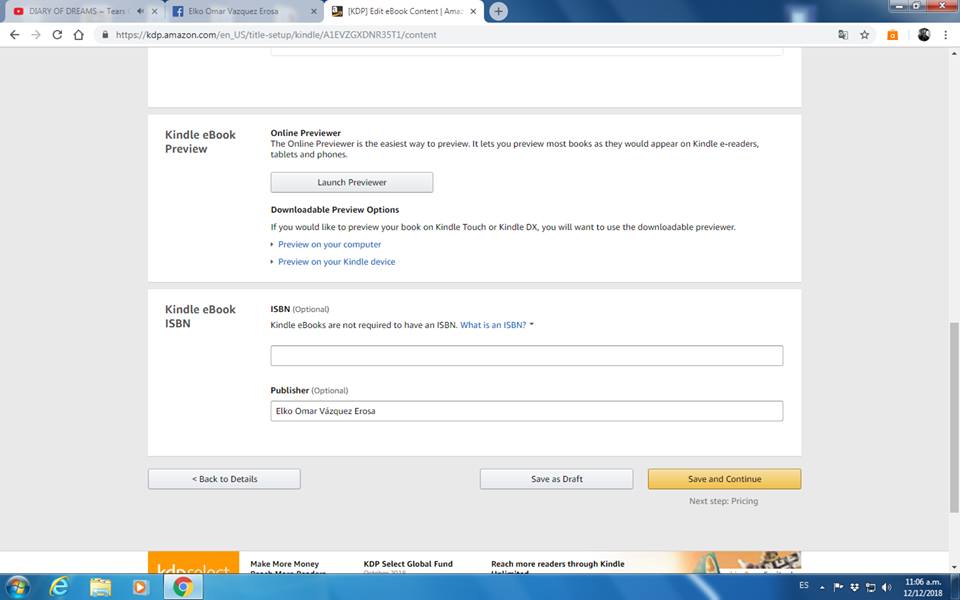
Task: Click Save as Draft button
Action: pos(556,479)
